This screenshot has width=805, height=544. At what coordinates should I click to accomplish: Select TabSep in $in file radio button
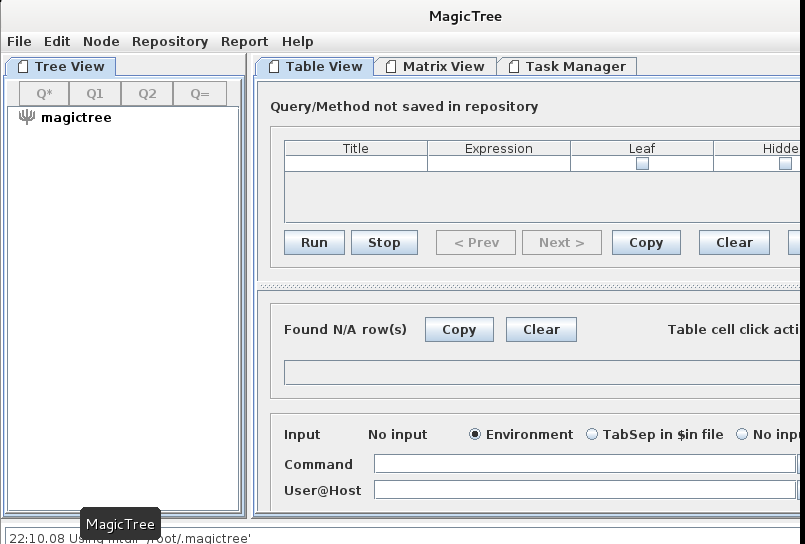click(592, 435)
